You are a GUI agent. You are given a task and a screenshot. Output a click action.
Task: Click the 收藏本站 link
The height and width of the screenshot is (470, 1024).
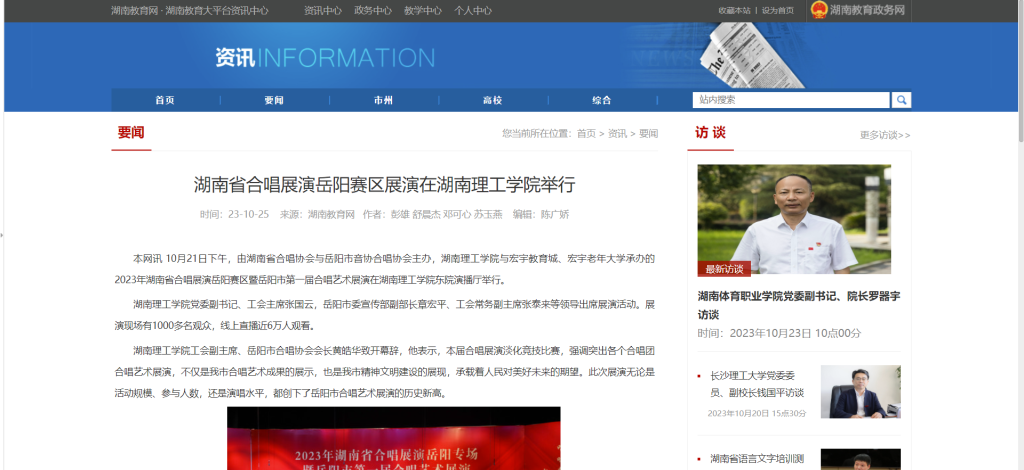pyautogui.click(x=734, y=11)
